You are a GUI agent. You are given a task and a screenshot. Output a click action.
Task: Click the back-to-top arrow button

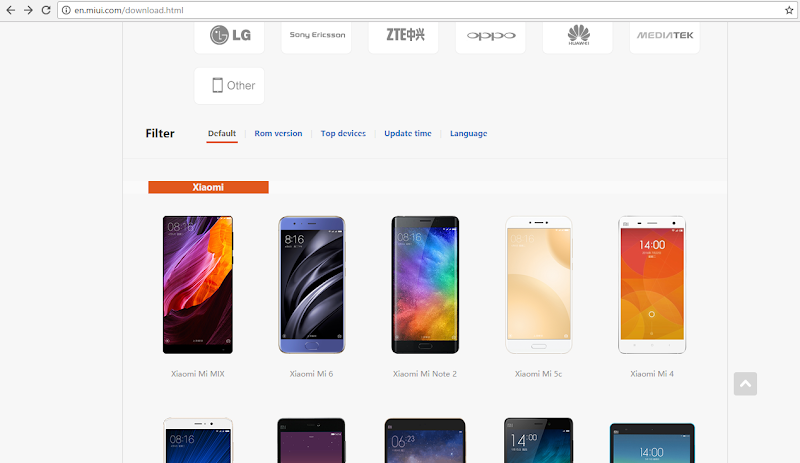tap(745, 384)
